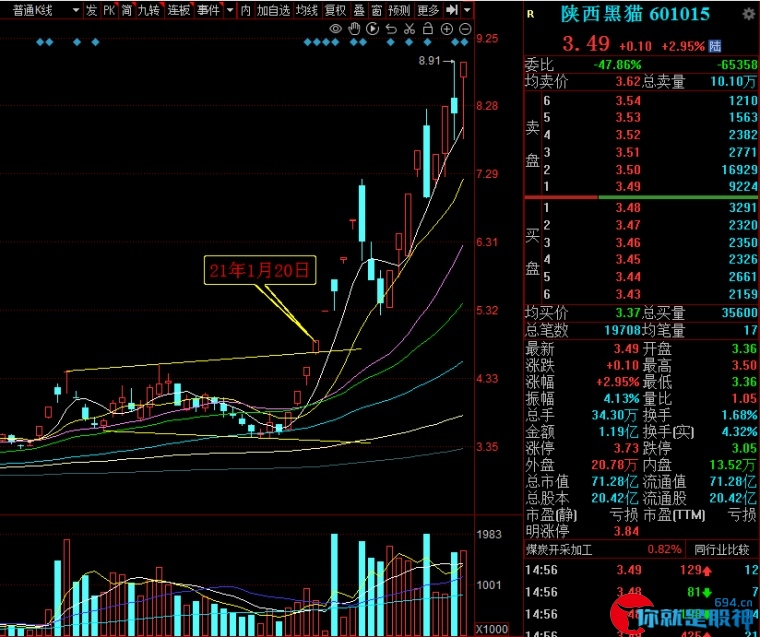760x637 pixels.
Task: Click 加自选 to add to watchlist
Action: click(x=273, y=10)
